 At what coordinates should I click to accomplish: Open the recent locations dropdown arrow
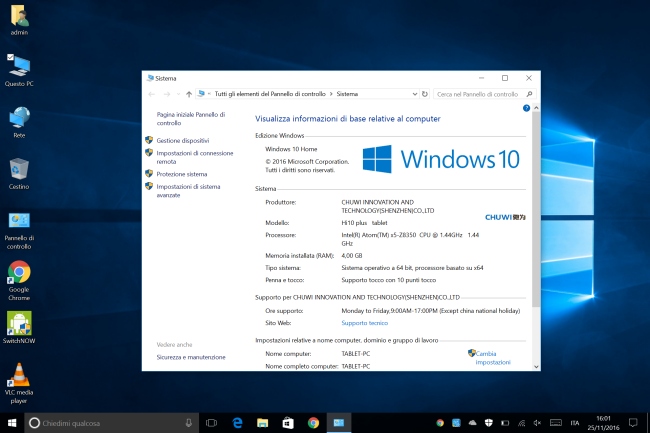(178, 94)
